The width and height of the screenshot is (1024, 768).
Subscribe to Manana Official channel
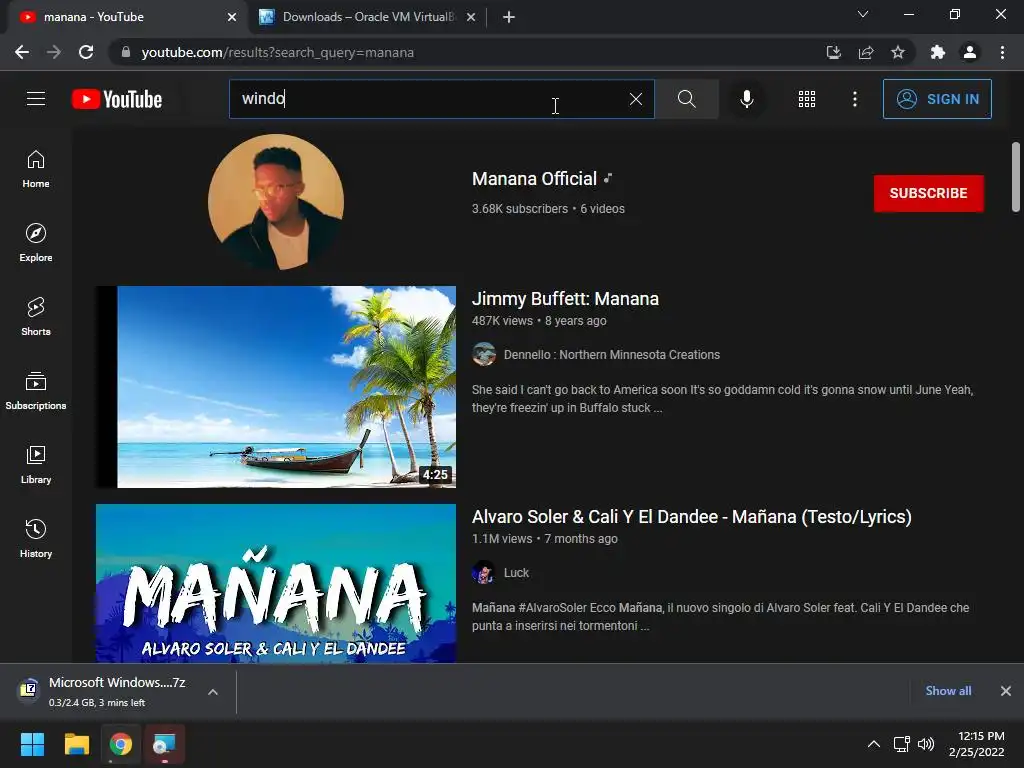coord(928,193)
